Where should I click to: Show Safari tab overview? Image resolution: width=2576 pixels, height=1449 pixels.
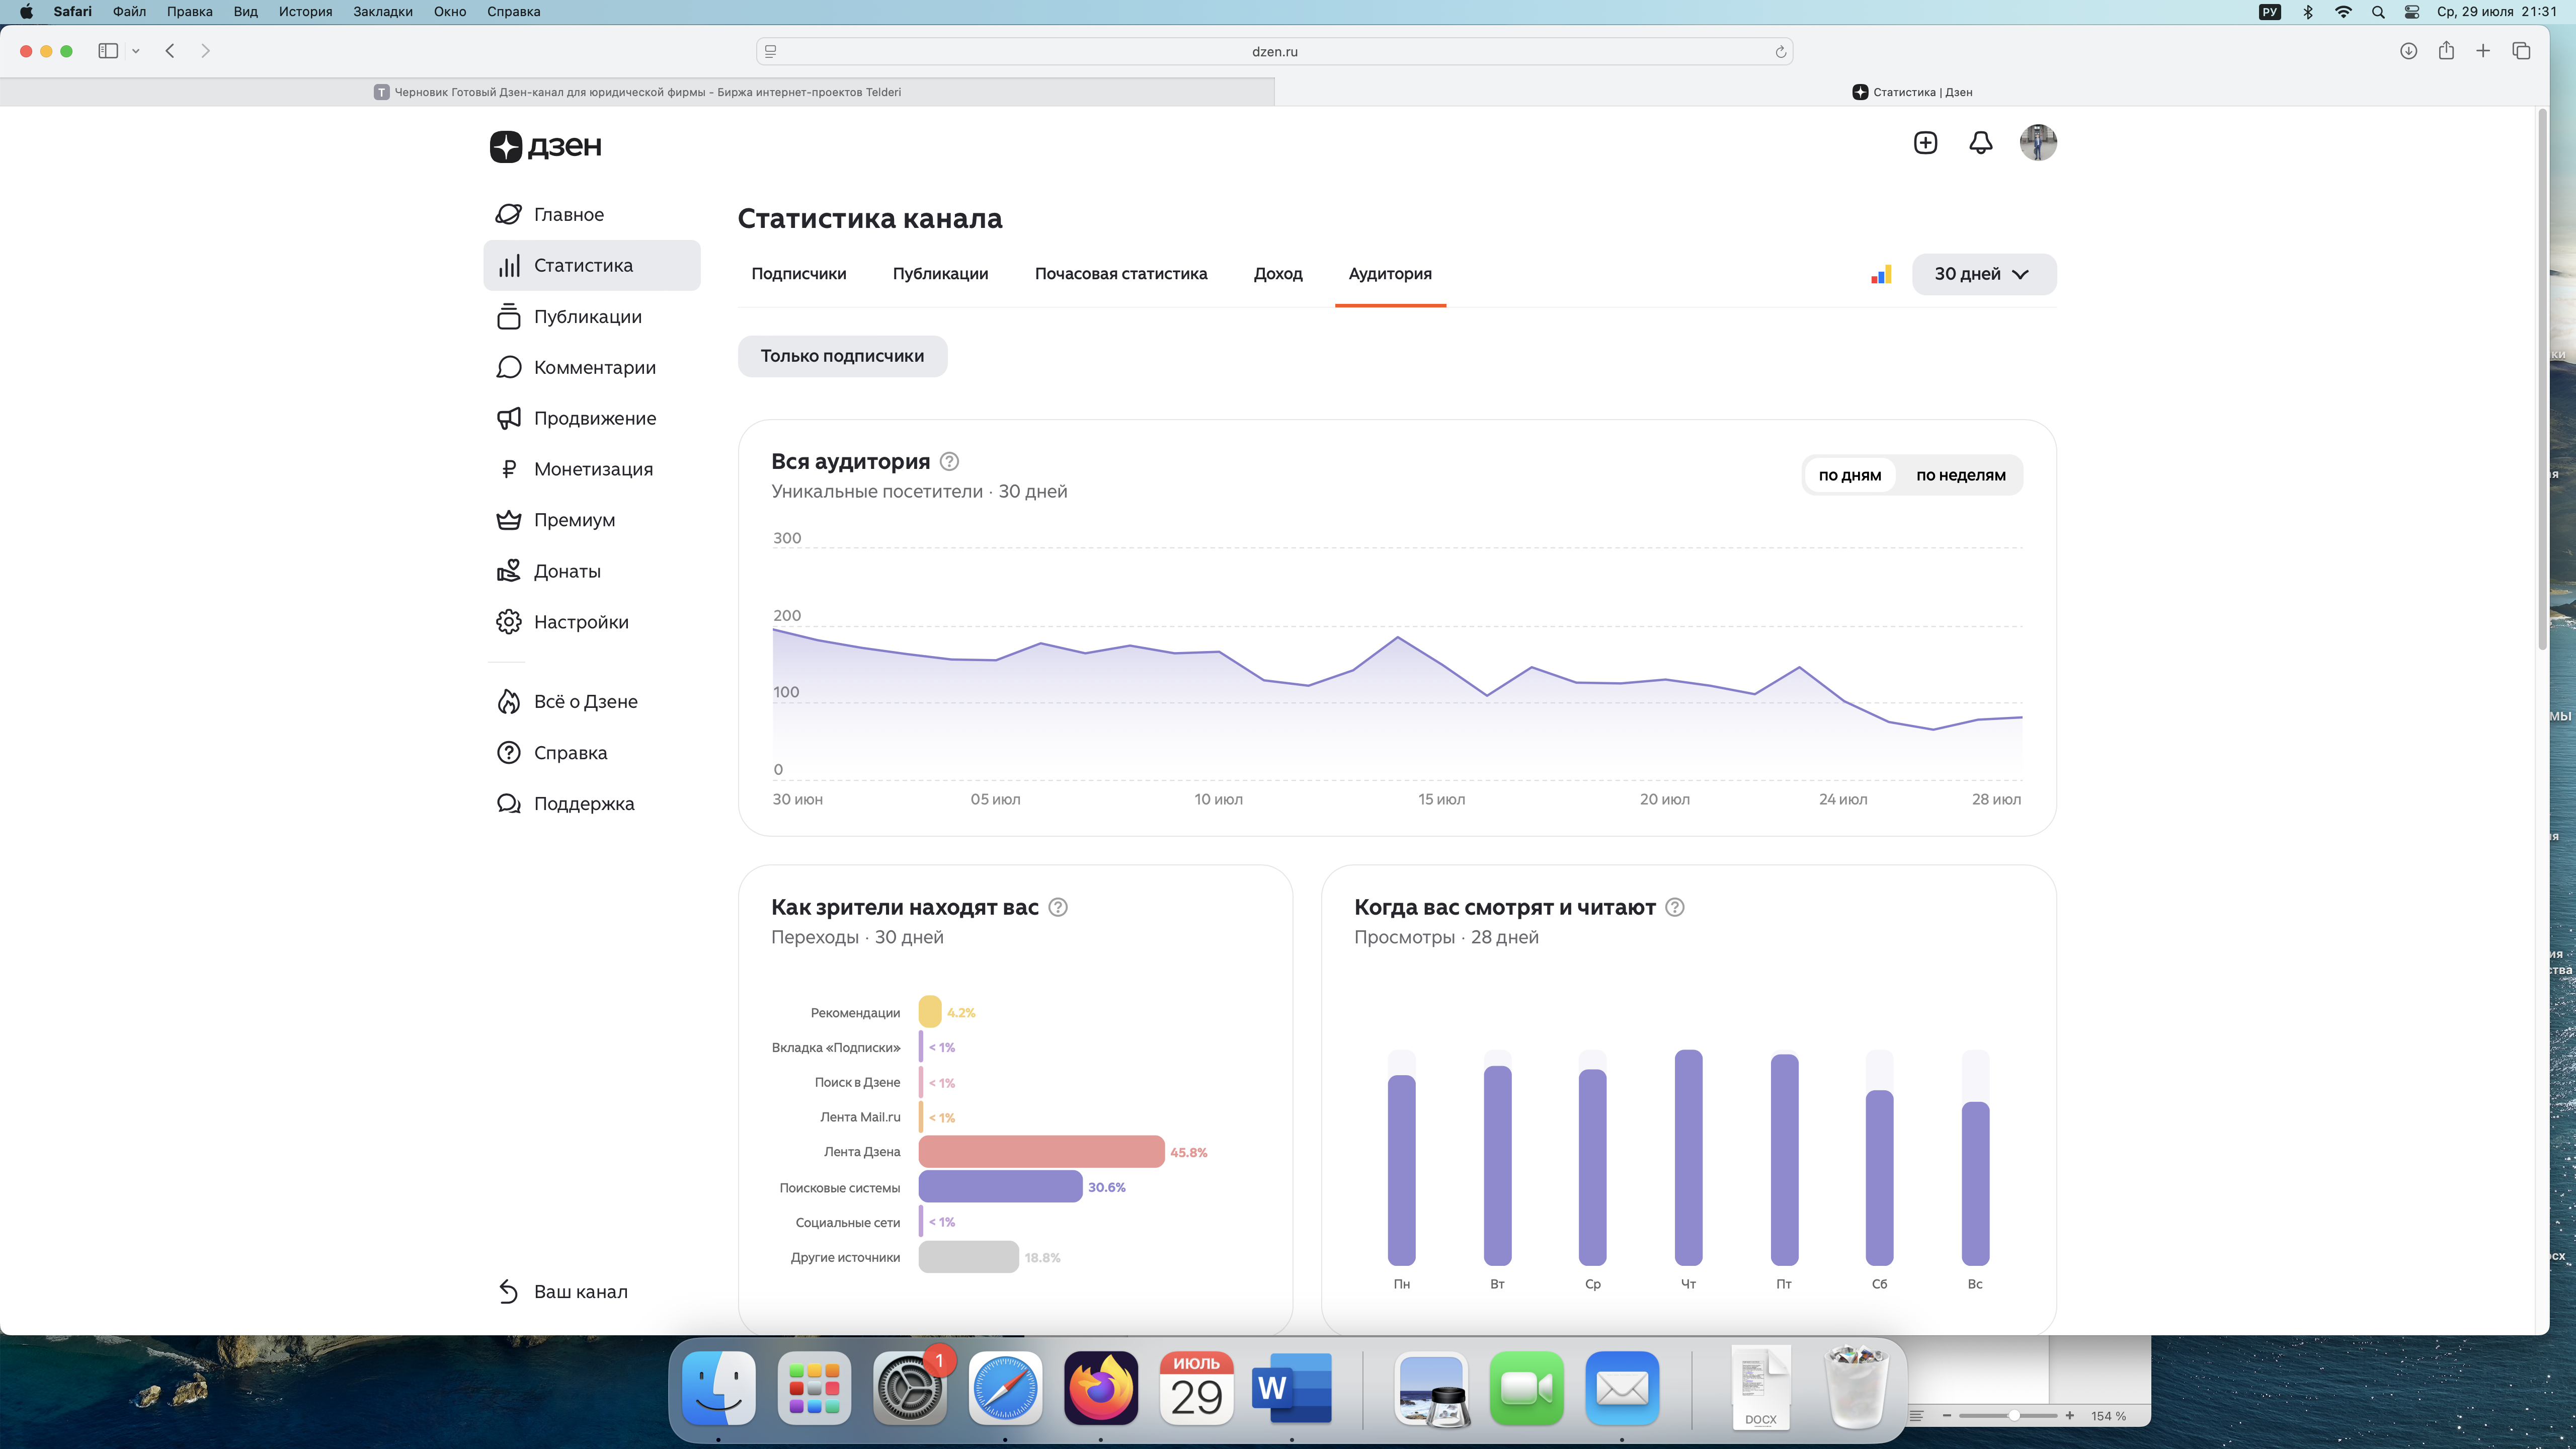pos(2521,51)
